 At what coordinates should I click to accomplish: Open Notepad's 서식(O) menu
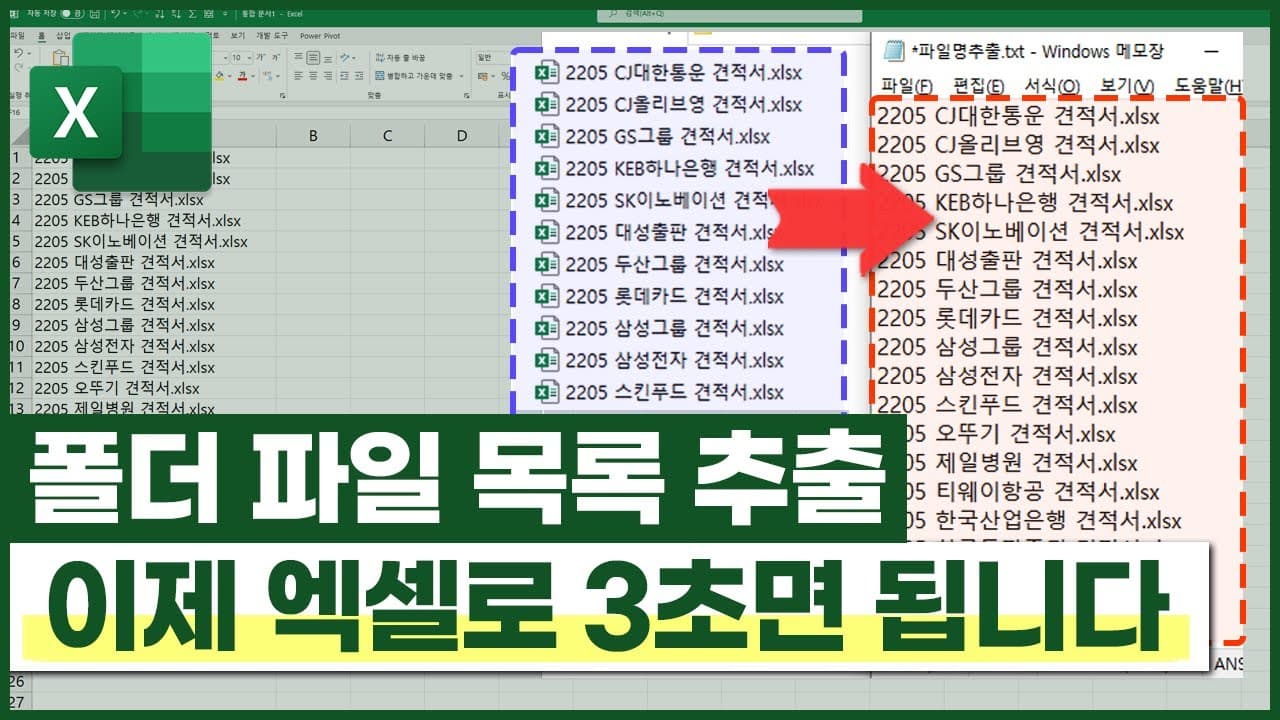click(x=1053, y=86)
